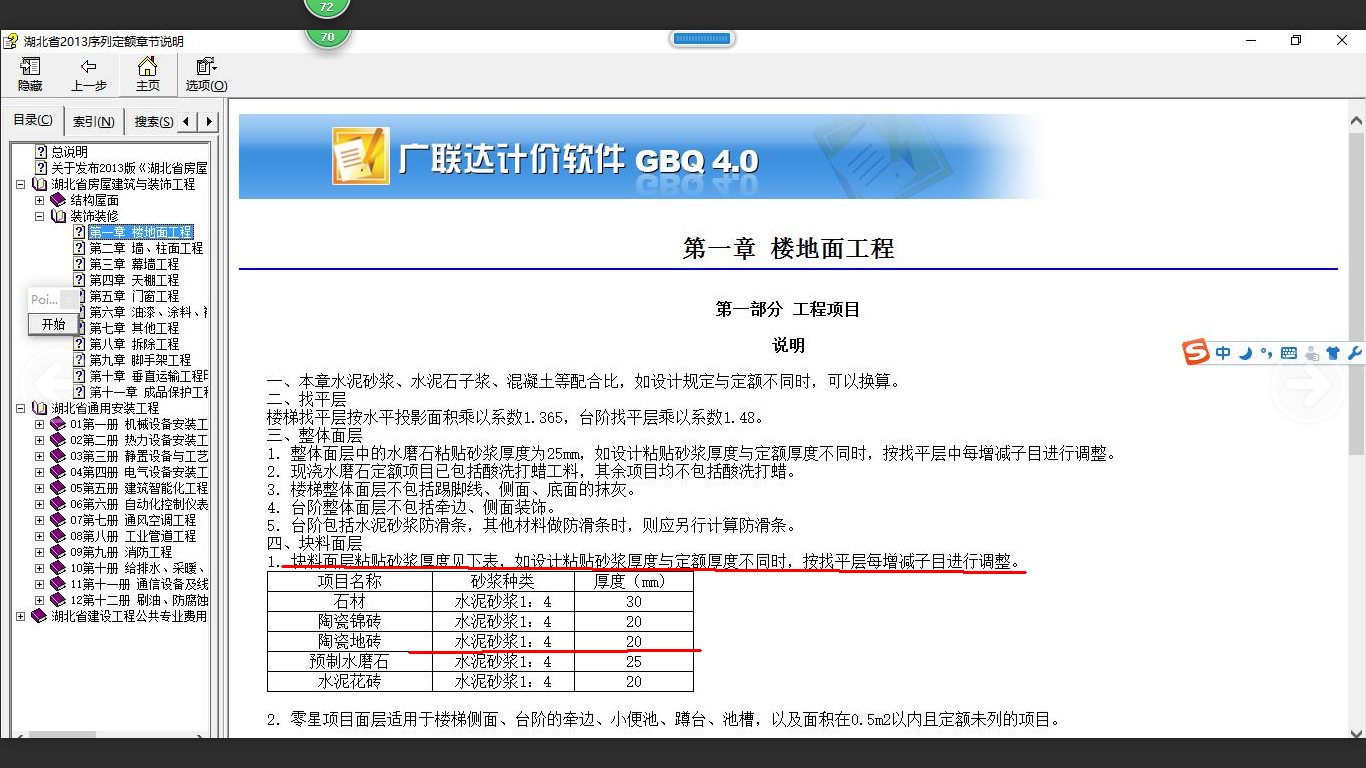Collapse the 湖北省房屋建筑与装饰工程 node

[x=21, y=184]
